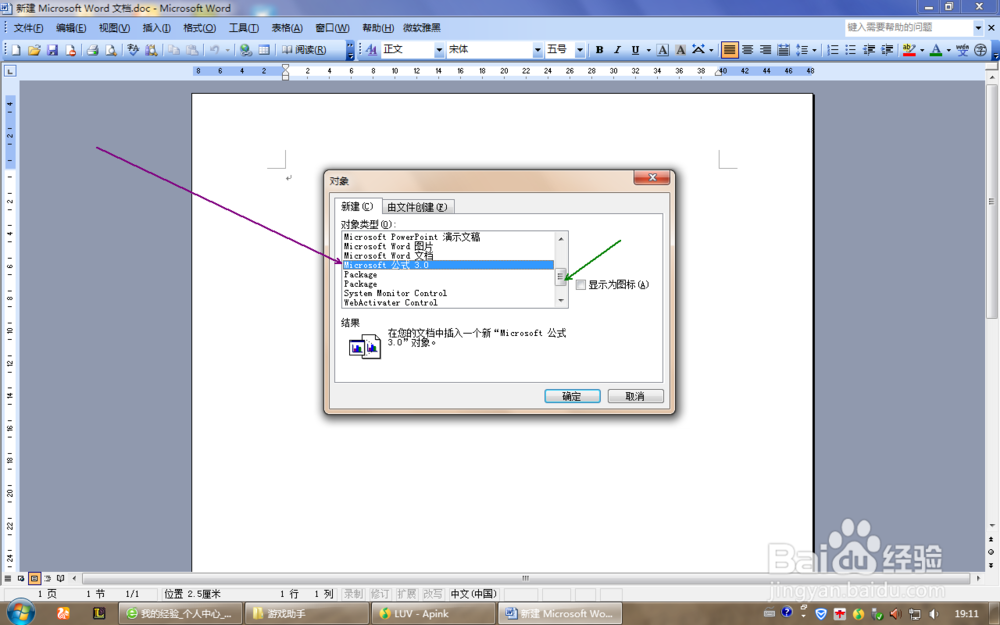This screenshot has width=1000, height=625.
Task: Open a file with the folder icon
Action: (34, 50)
